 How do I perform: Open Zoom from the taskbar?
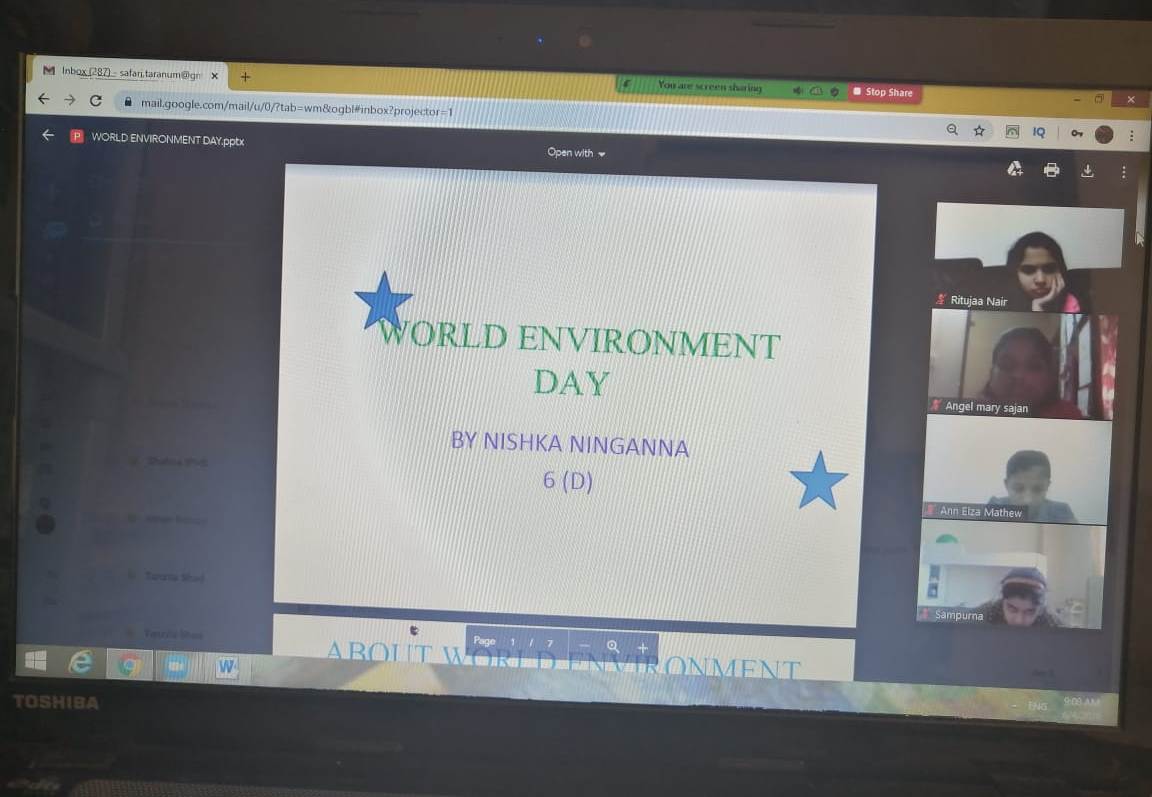pyautogui.click(x=176, y=666)
